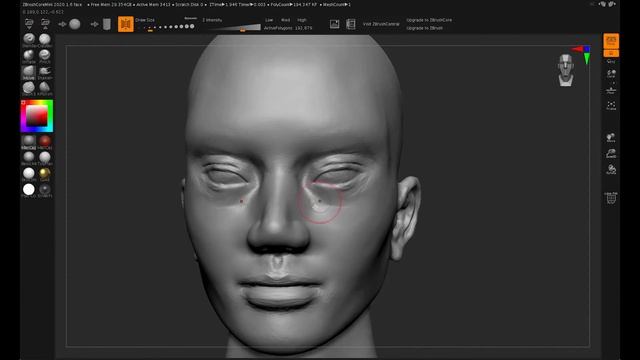The width and height of the screenshot is (640, 360).
Task: Activate the Zoom3D navigation button
Action: coord(611,154)
